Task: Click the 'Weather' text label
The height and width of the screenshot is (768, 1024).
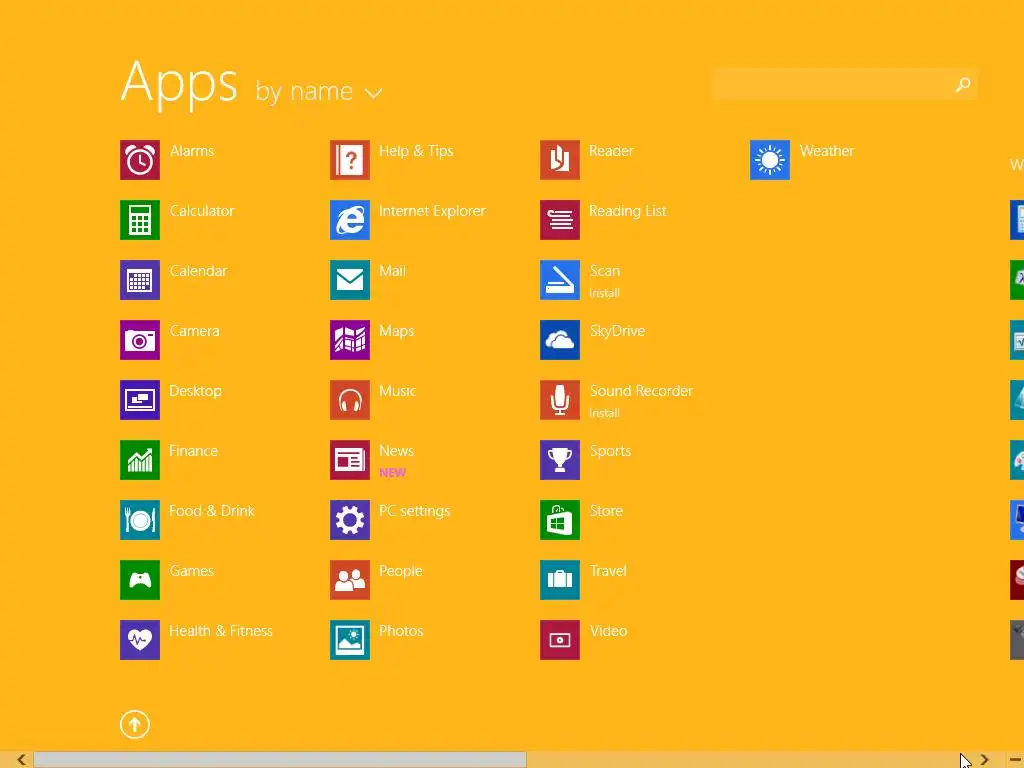Action: (827, 151)
